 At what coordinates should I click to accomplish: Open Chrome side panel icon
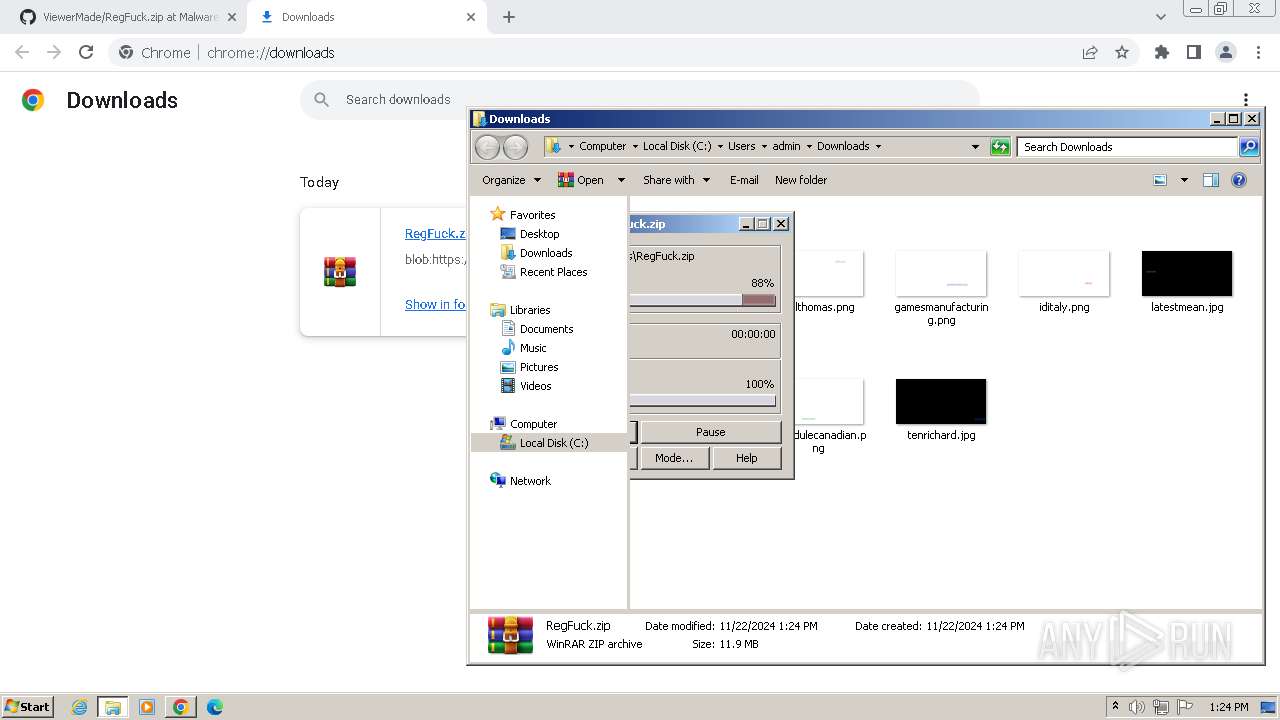pyautogui.click(x=1193, y=52)
